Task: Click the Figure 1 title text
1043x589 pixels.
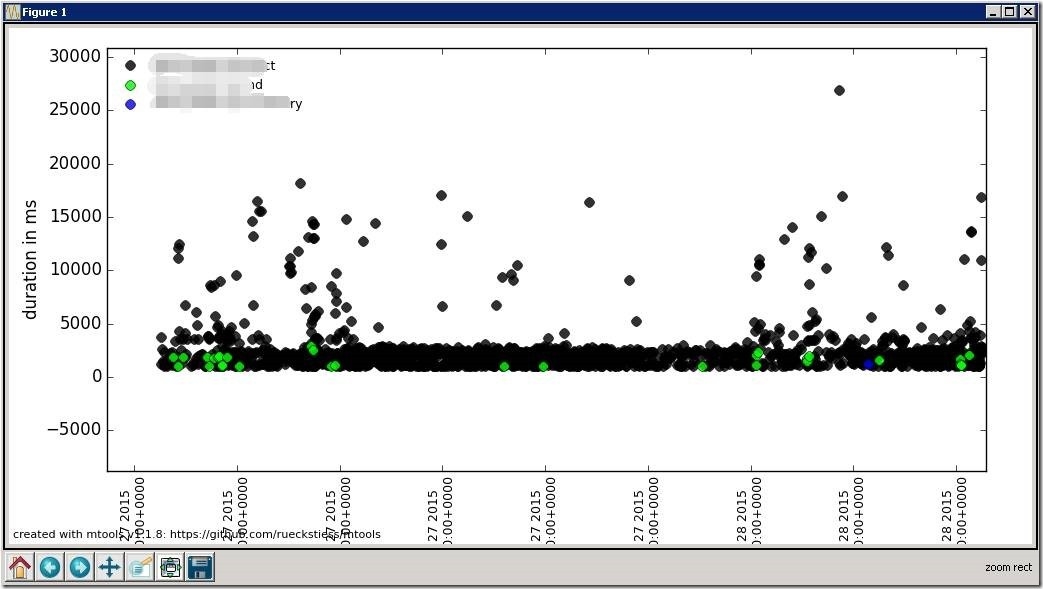Action: (x=45, y=12)
